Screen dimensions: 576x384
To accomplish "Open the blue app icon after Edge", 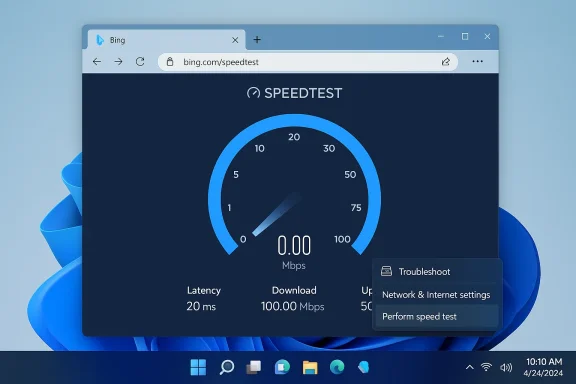I will click(x=363, y=367).
